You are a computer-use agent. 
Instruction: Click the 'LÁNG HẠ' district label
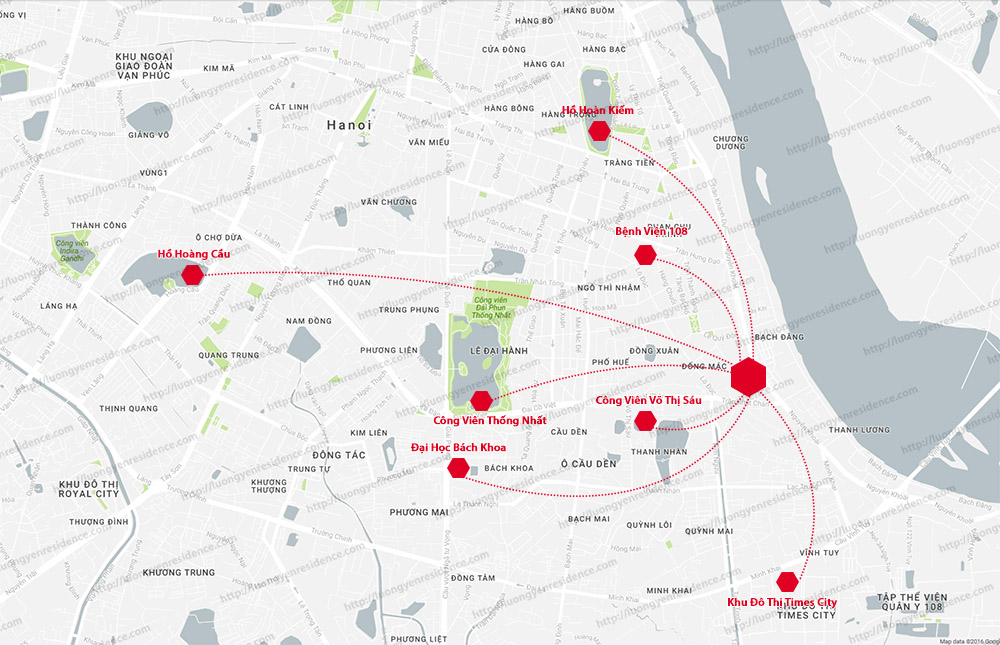point(59,306)
